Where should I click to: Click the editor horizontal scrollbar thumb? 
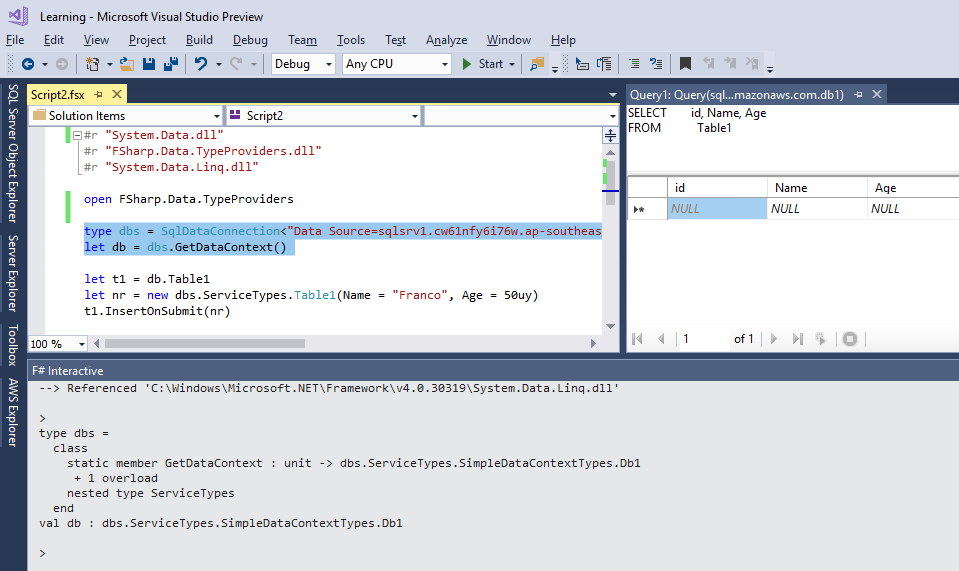(205, 344)
